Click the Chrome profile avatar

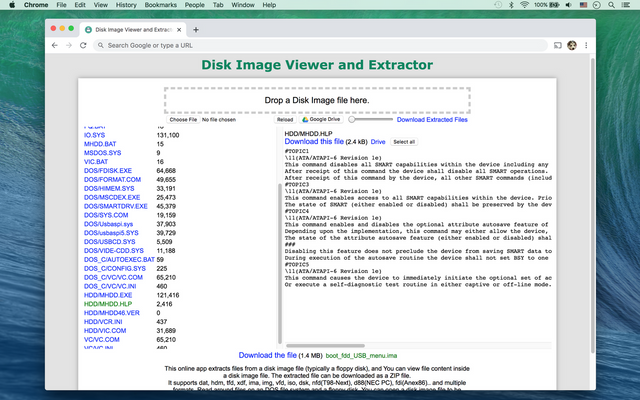click(572, 45)
